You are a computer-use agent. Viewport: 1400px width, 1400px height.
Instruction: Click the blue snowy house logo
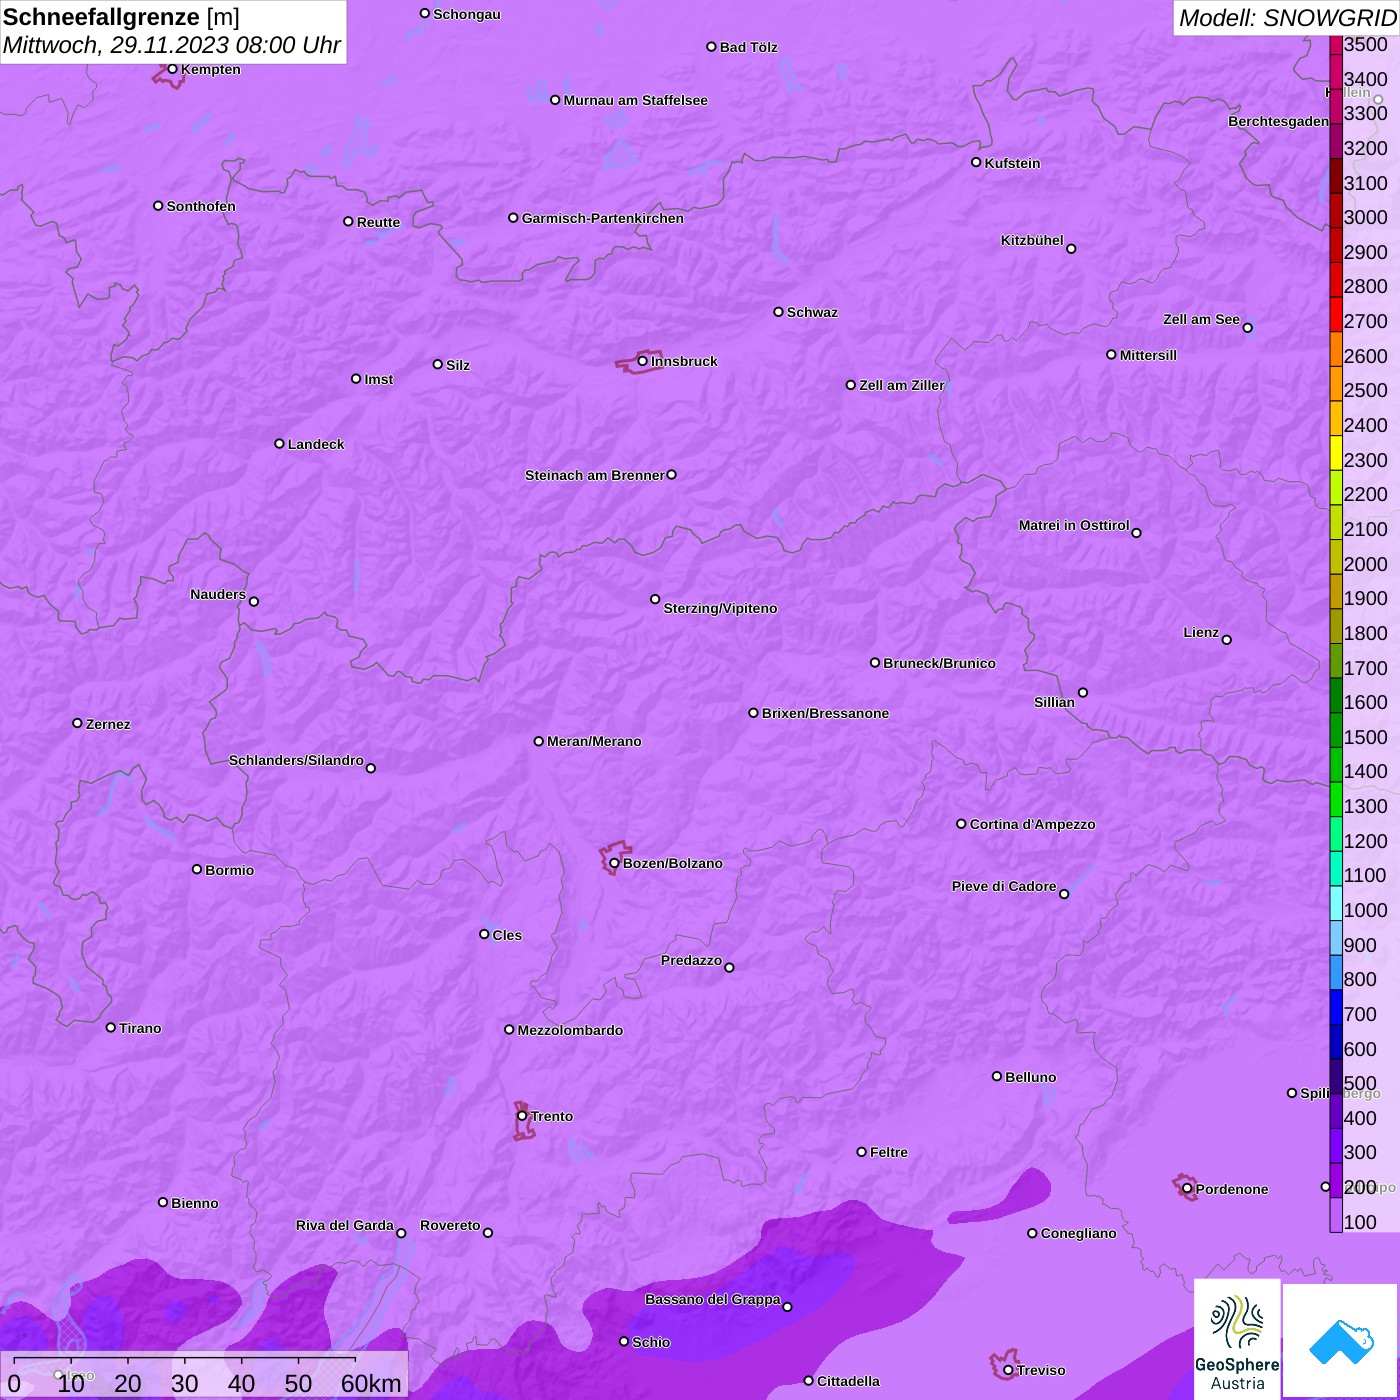pos(1341,1341)
